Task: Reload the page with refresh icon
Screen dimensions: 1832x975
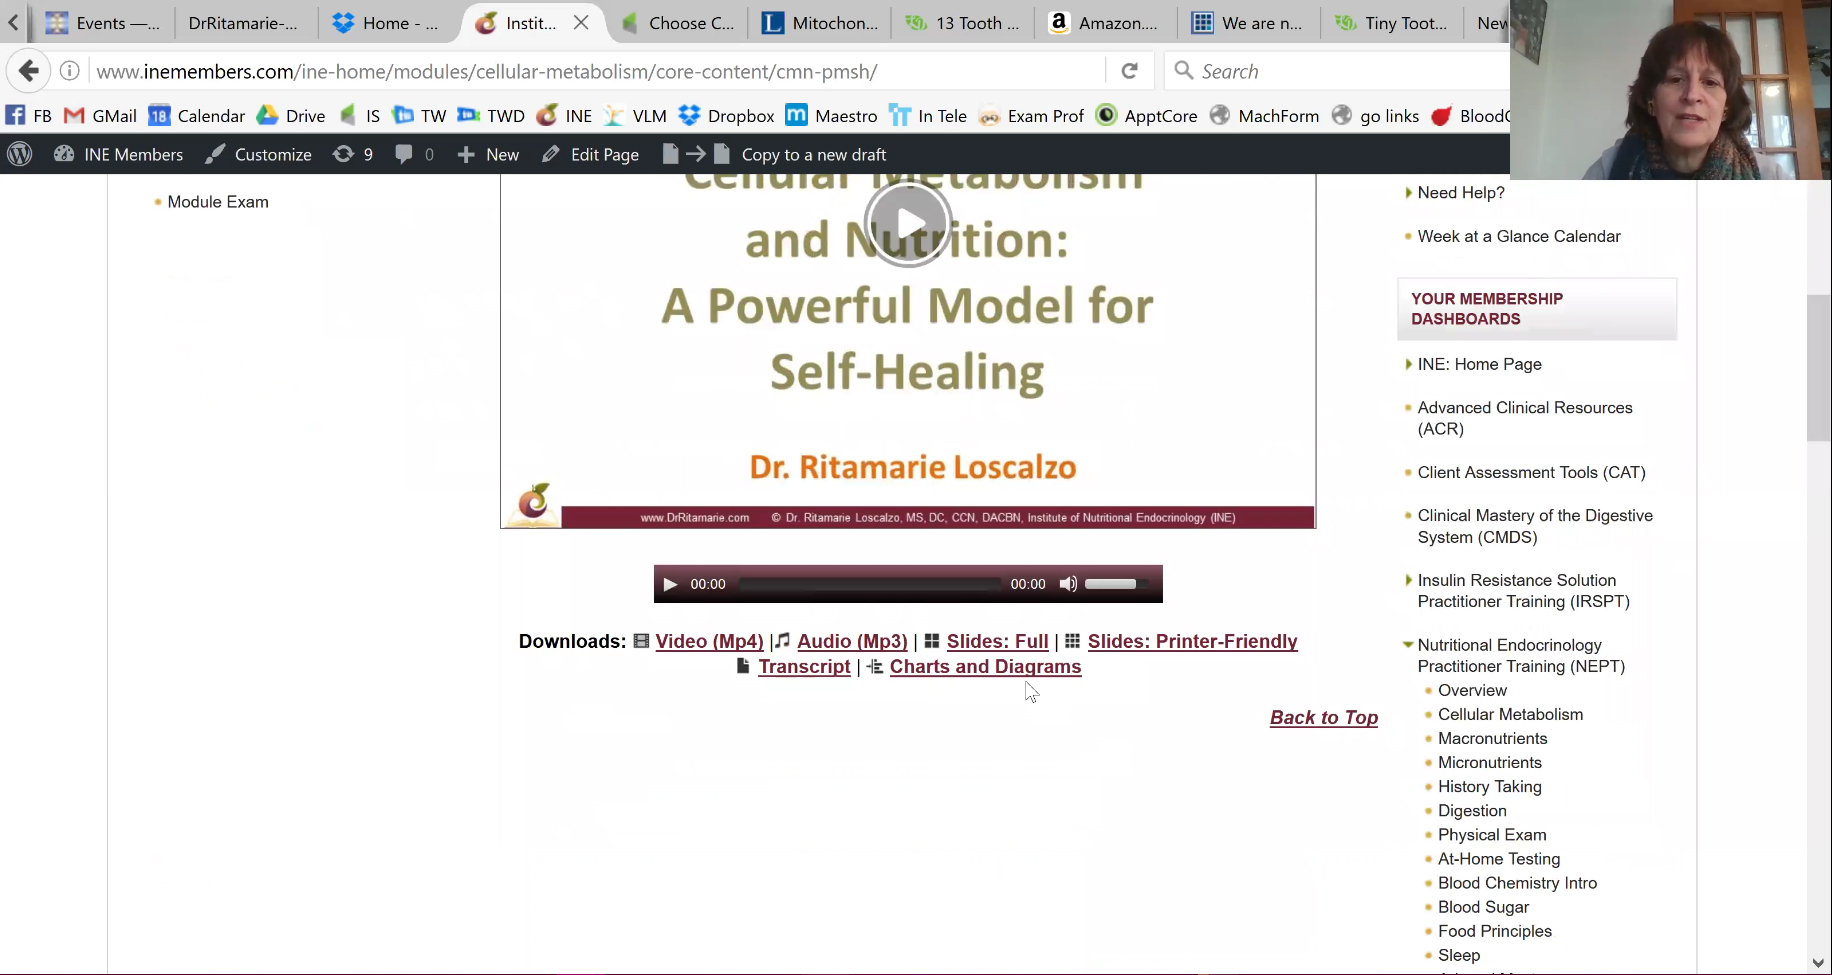Action: [x=1130, y=71]
